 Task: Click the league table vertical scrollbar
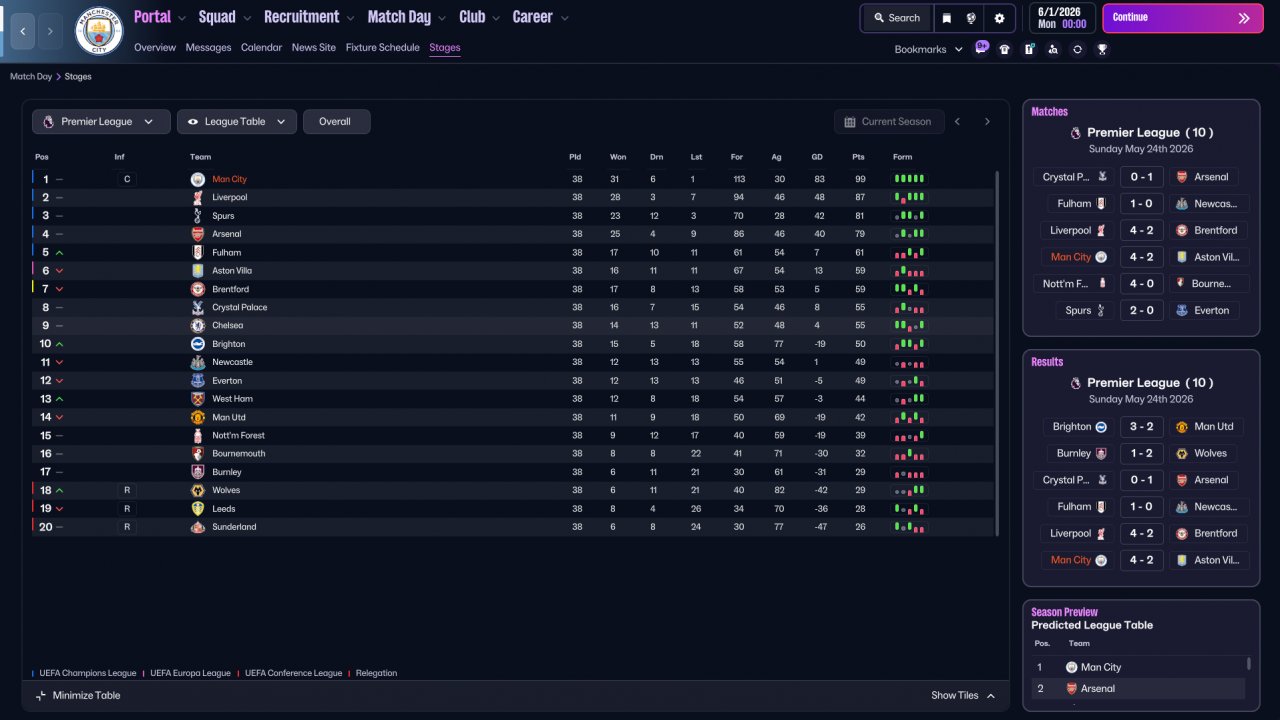[x=997, y=352]
